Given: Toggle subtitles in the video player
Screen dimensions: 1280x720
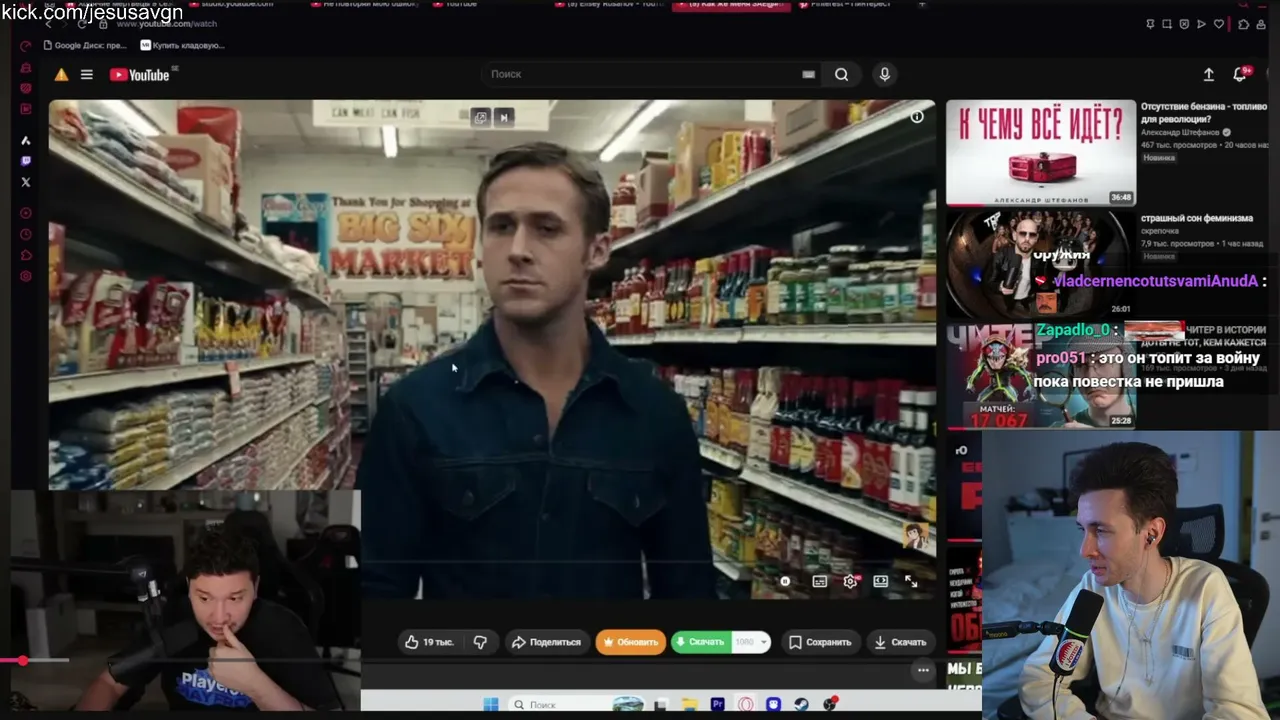Looking at the screenshot, I should 820,581.
